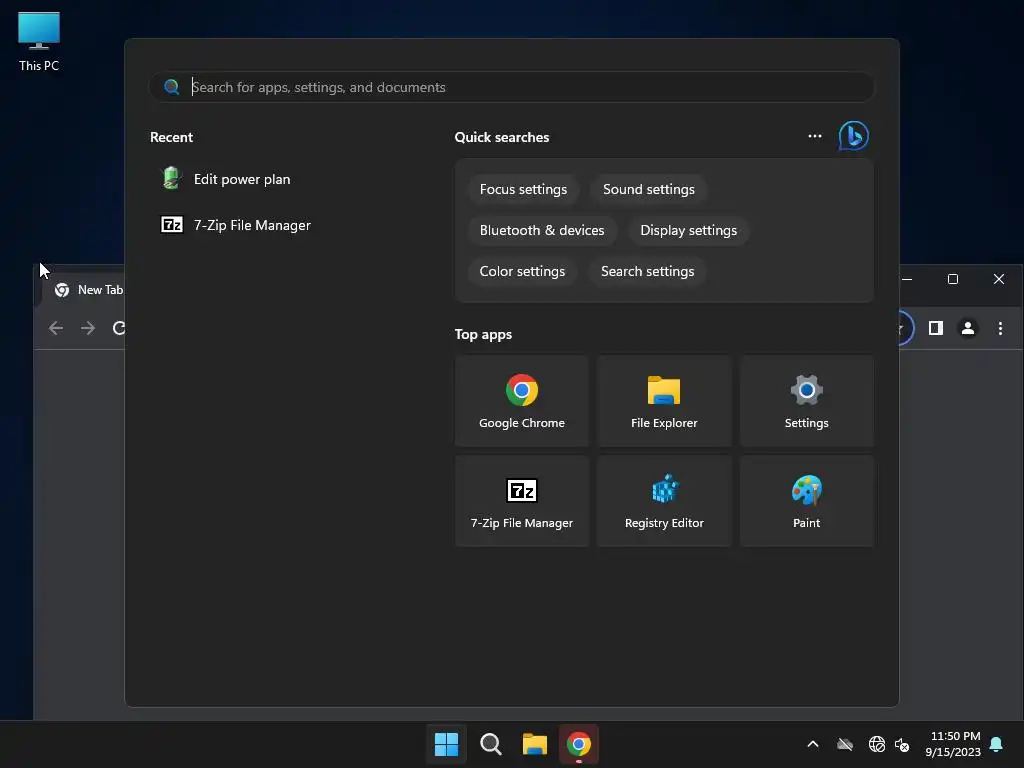Image resolution: width=1024 pixels, height=768 pixels.
Task: Launch File Explorer from Top apps
Action: [664, 401]
